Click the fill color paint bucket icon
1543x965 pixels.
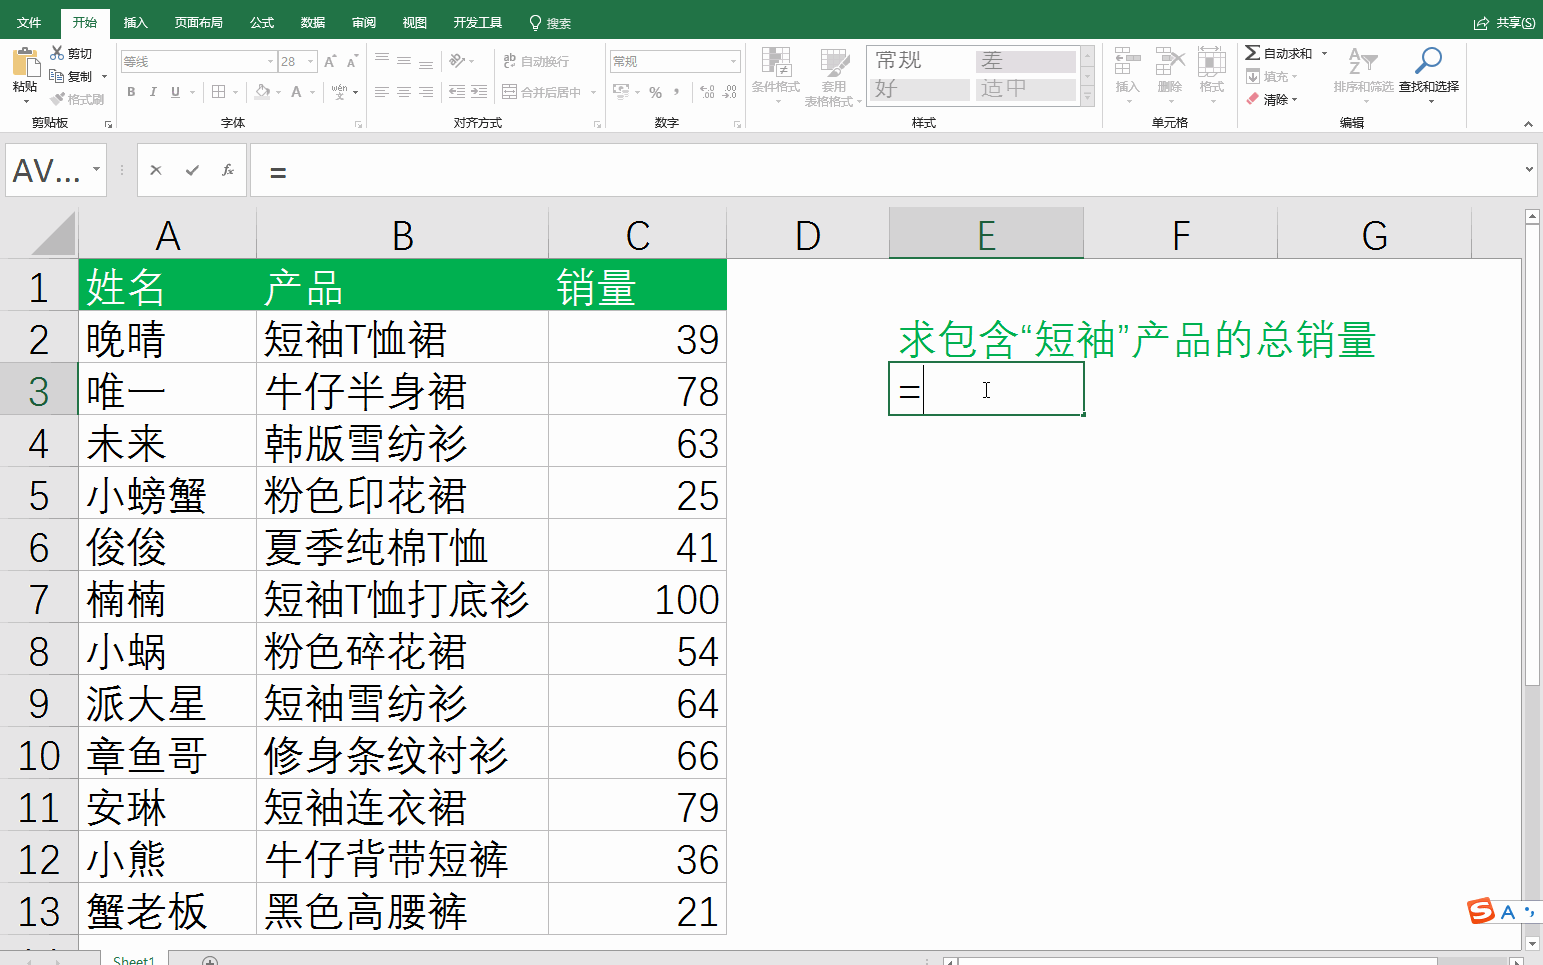tap(262, 92)
